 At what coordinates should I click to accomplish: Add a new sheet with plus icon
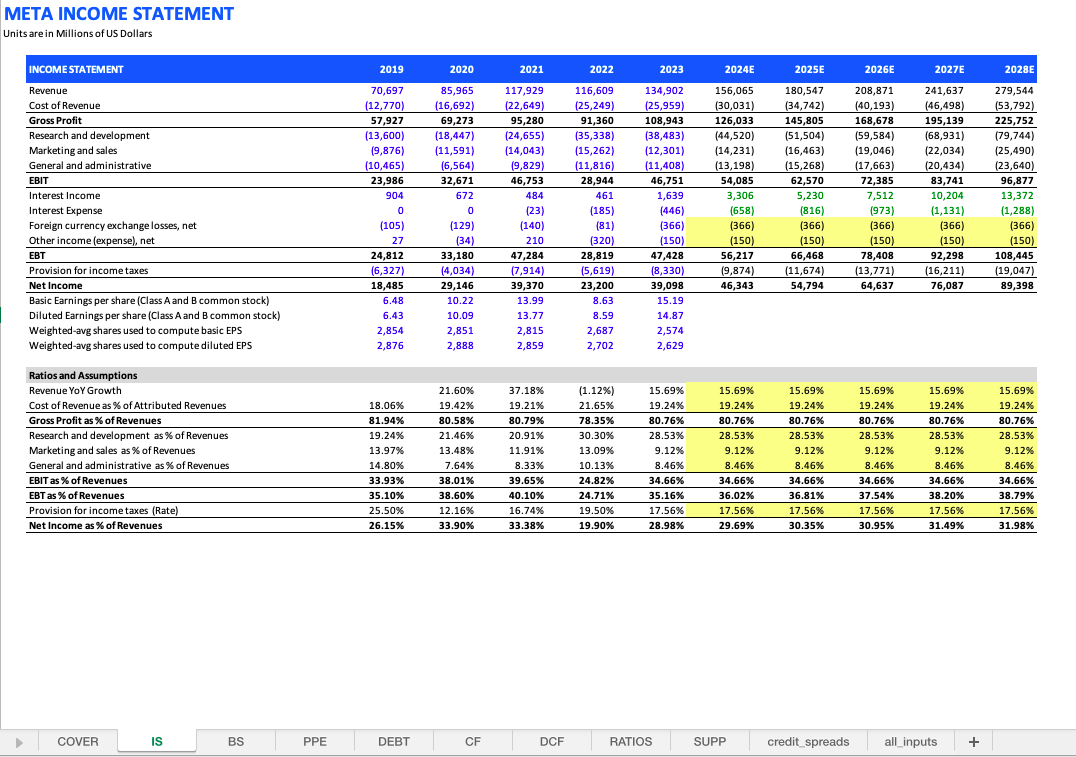click(973, 741)
